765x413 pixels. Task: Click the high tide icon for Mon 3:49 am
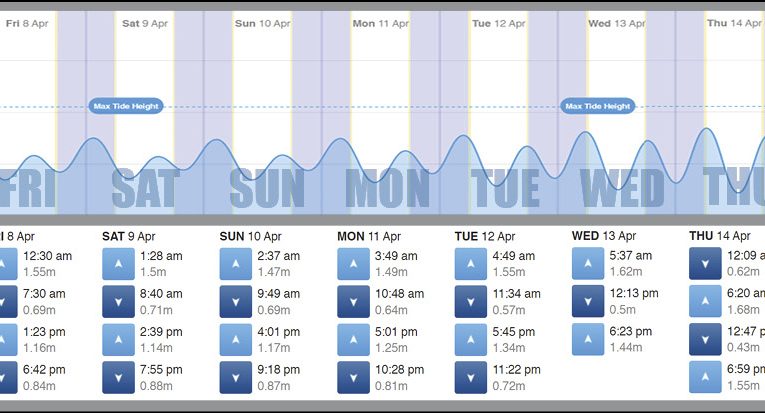tap(353, 264)
